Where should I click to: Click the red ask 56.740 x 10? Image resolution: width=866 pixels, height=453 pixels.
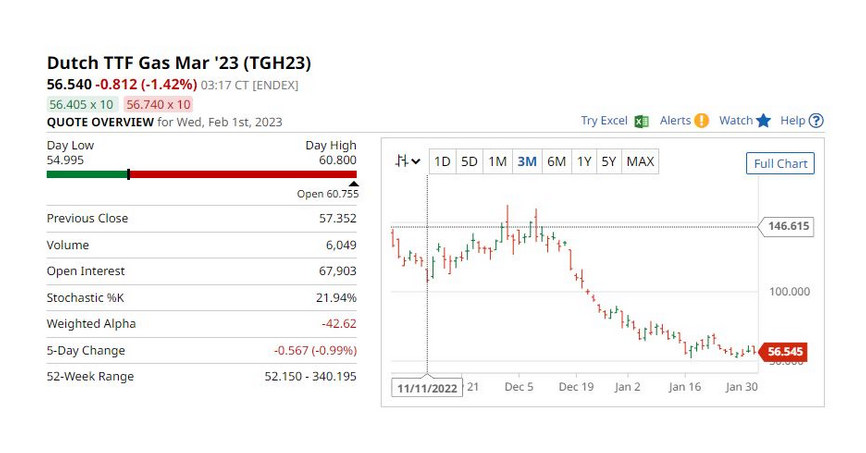tap(159, 104)
